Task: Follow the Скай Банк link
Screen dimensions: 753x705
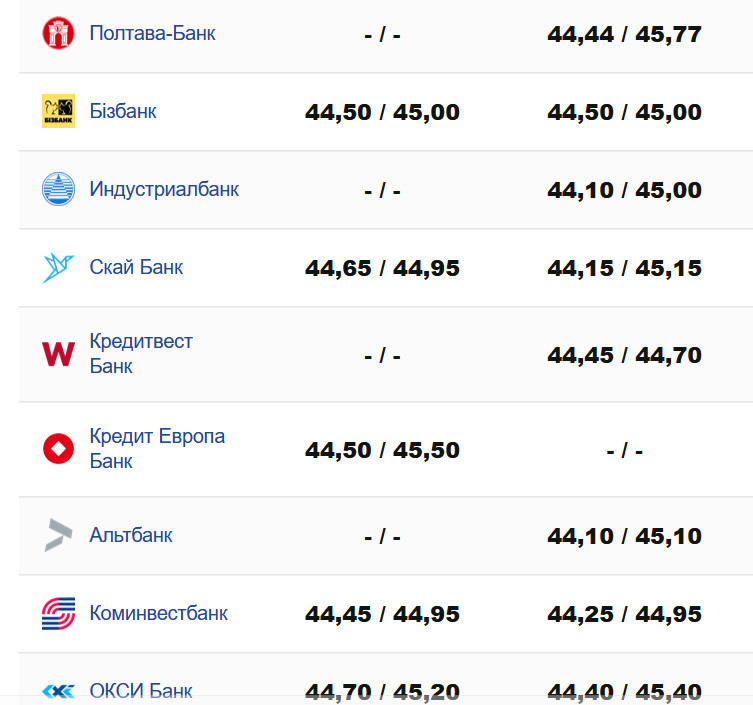Action: [136, 267]
